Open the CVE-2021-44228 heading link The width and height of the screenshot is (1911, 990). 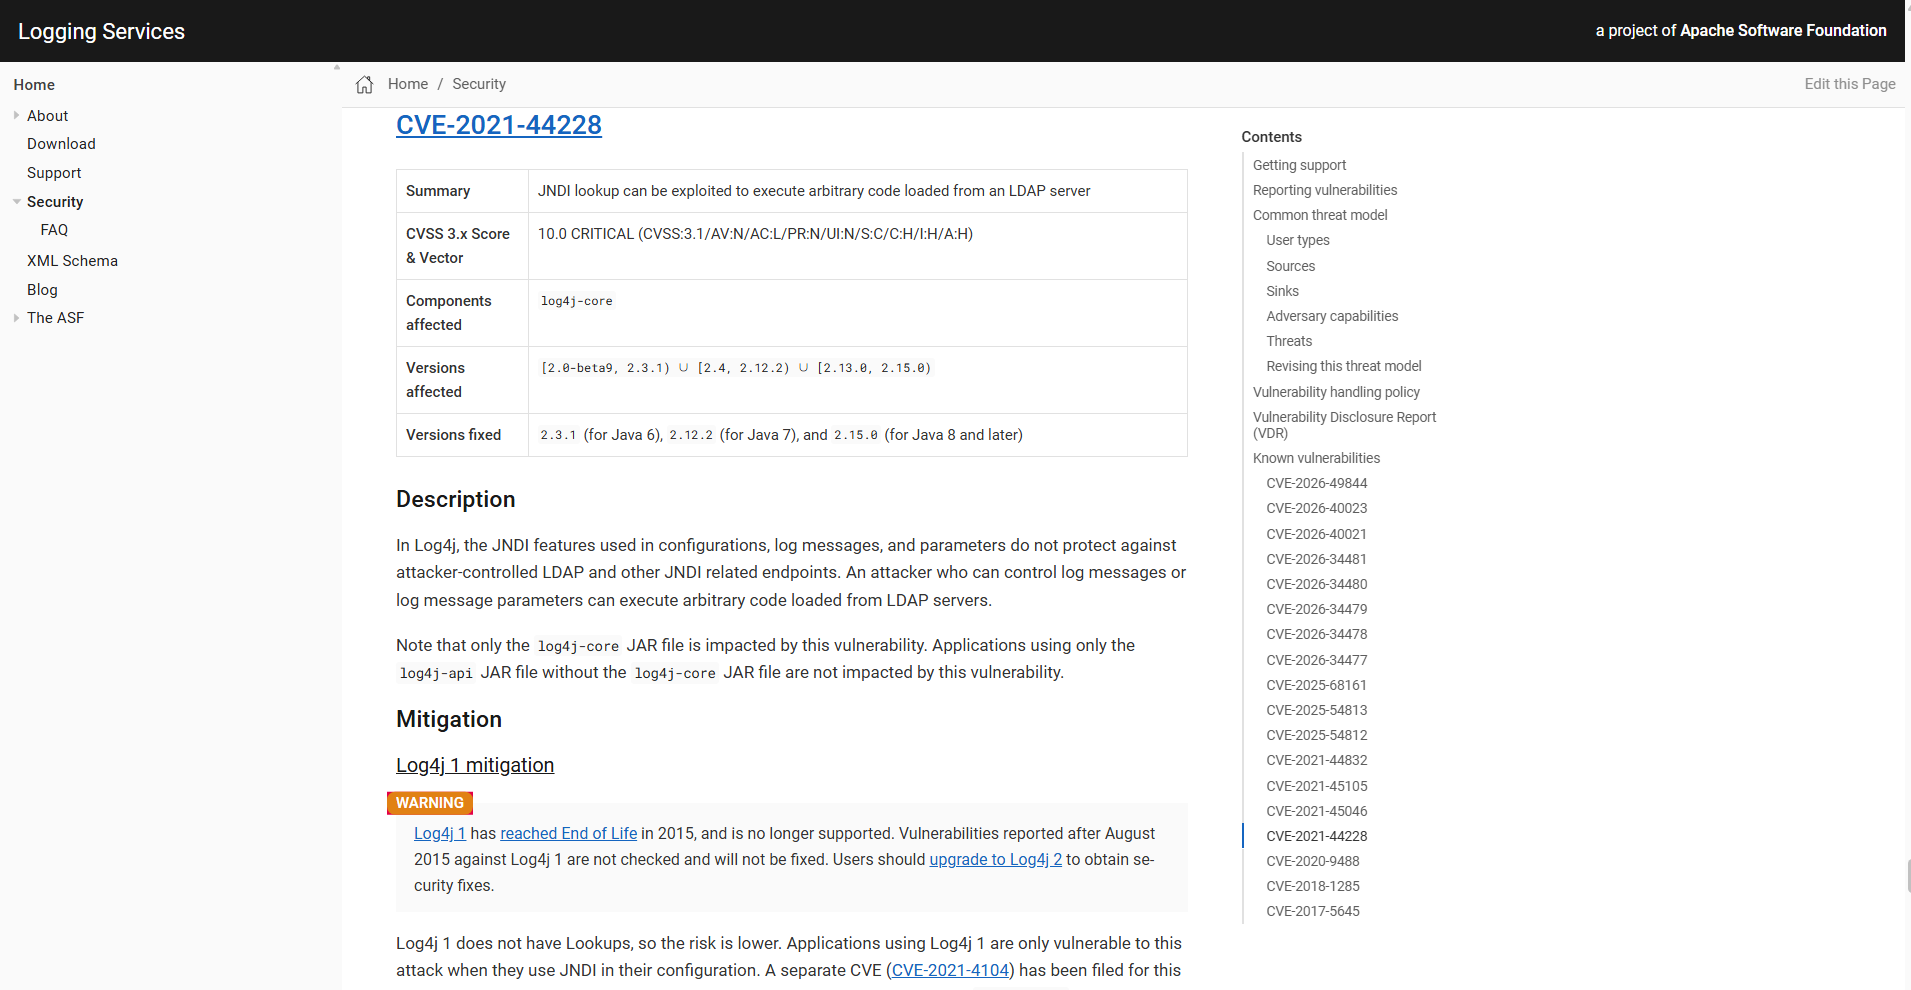point(499,125)
